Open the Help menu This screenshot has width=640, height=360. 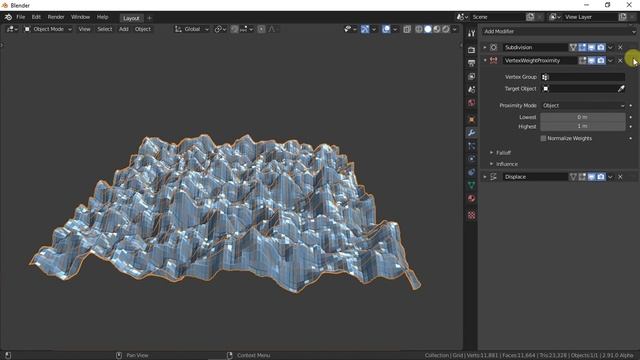[x=102, y=17]
